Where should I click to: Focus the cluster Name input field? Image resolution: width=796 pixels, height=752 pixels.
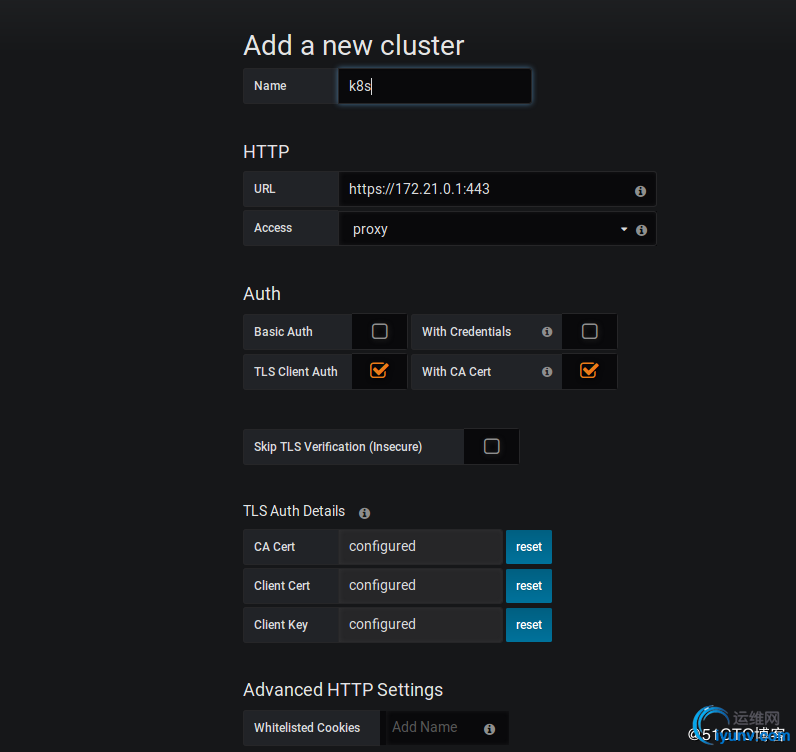pos(435,86)
